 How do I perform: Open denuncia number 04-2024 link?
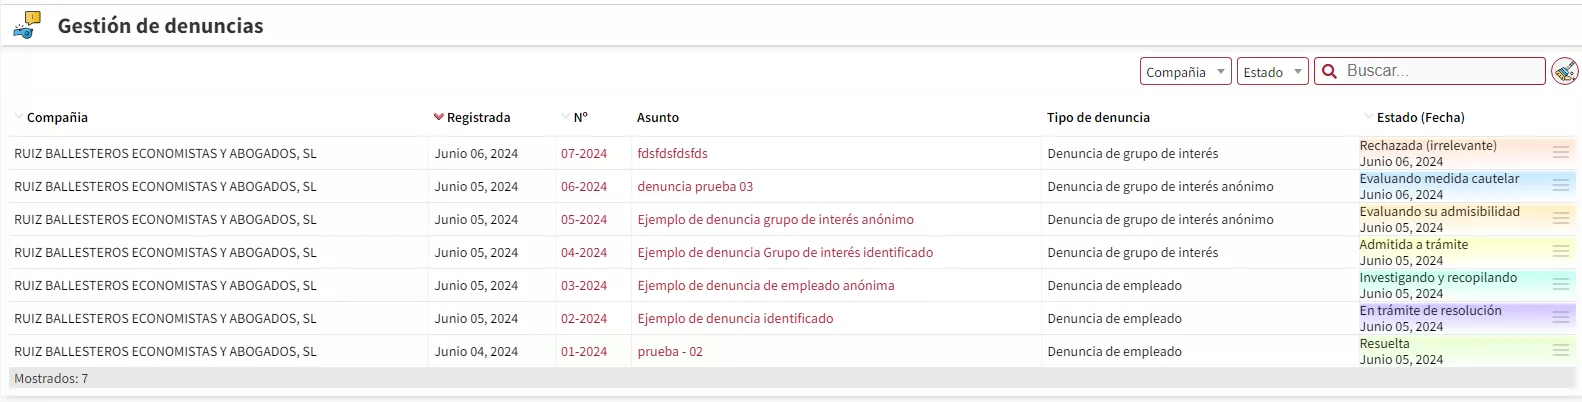point(584,252)
